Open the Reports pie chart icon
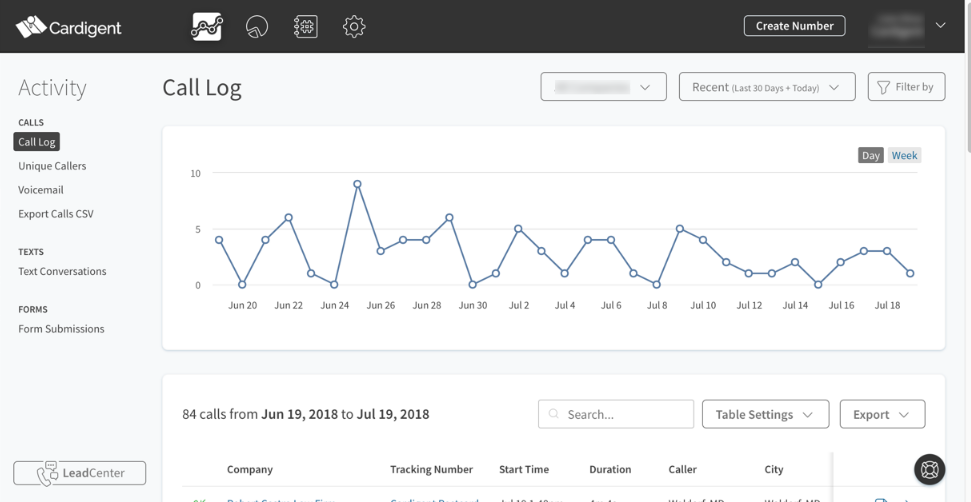This screenshot has width=971, height=502. coord(257,27)
